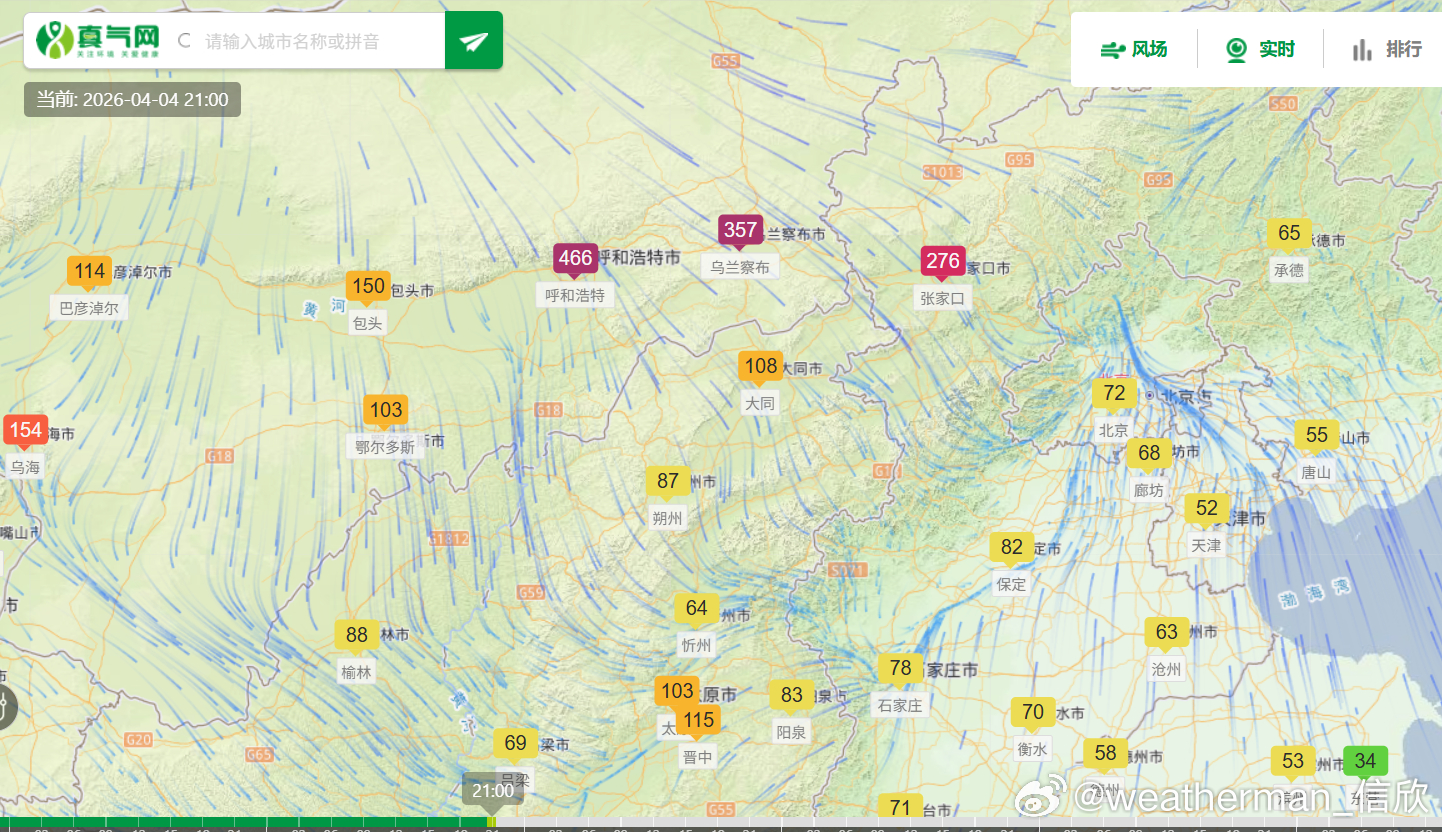Select the 63 AQI marker for 沧州
The image size is (1442, 832).
(1167, 632)
